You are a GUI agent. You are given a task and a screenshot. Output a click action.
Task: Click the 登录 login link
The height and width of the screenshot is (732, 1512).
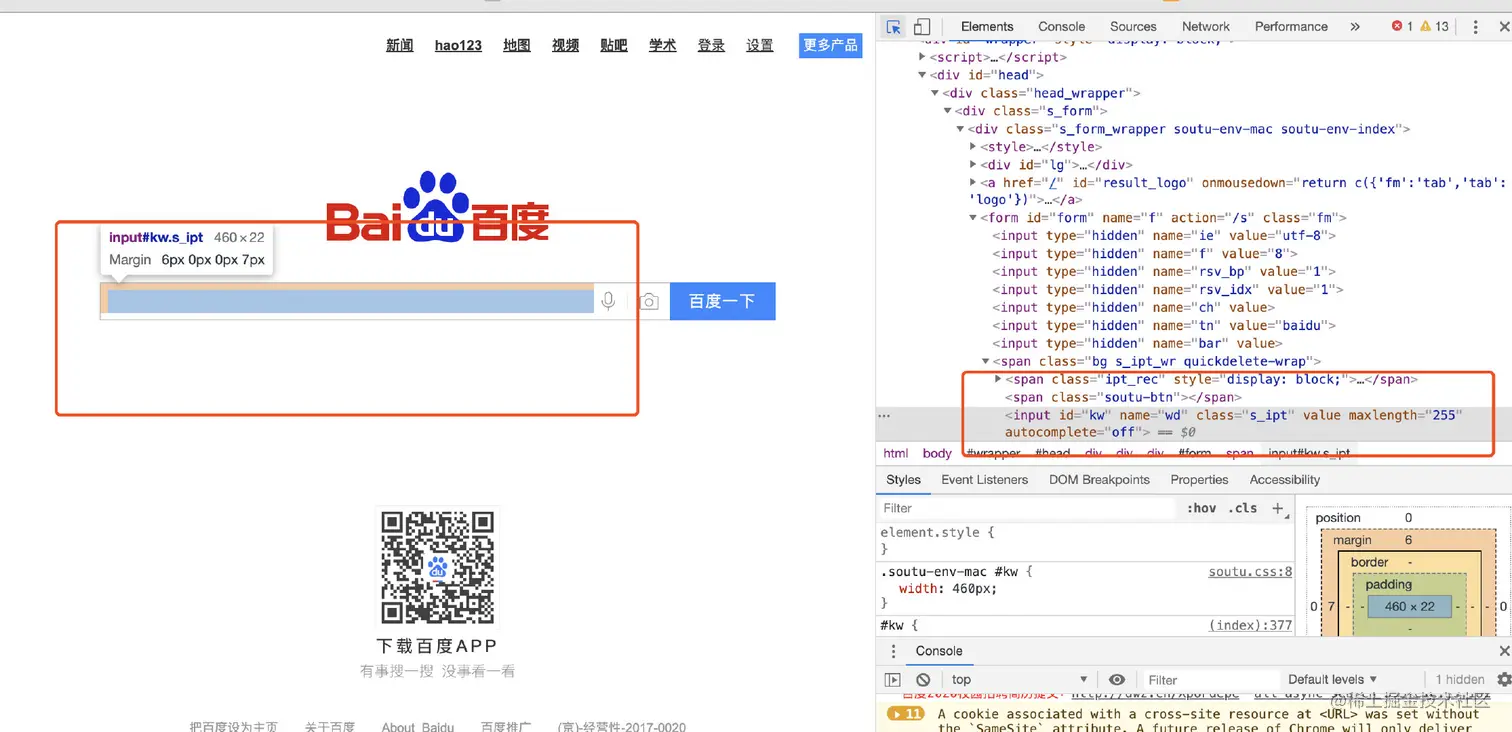(711, 45)
